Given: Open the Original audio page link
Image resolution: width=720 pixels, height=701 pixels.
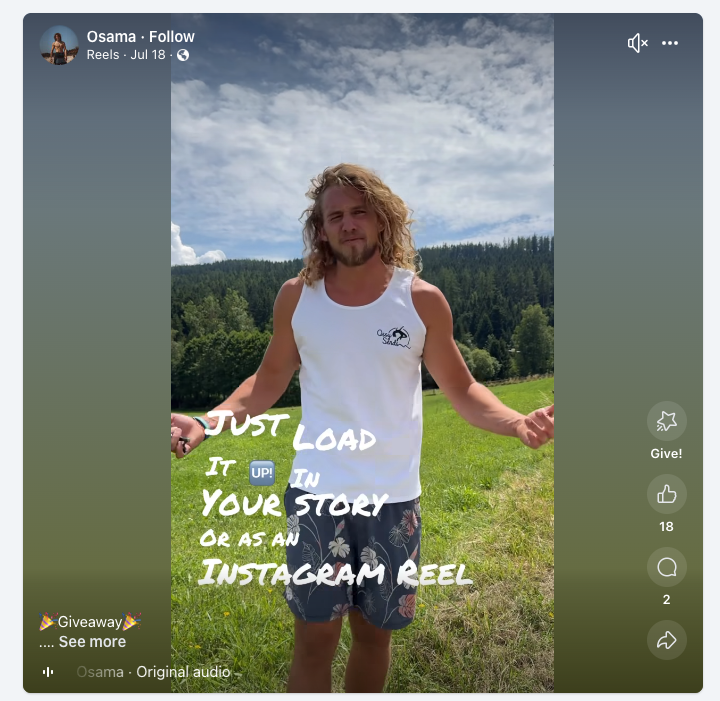Looking at the screenshot, I should coord(183,672).
